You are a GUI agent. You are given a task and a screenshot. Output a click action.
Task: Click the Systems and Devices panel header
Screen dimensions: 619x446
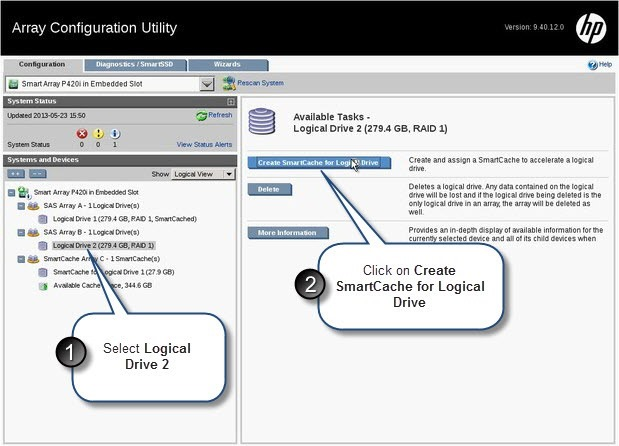(x=120, y=160)
